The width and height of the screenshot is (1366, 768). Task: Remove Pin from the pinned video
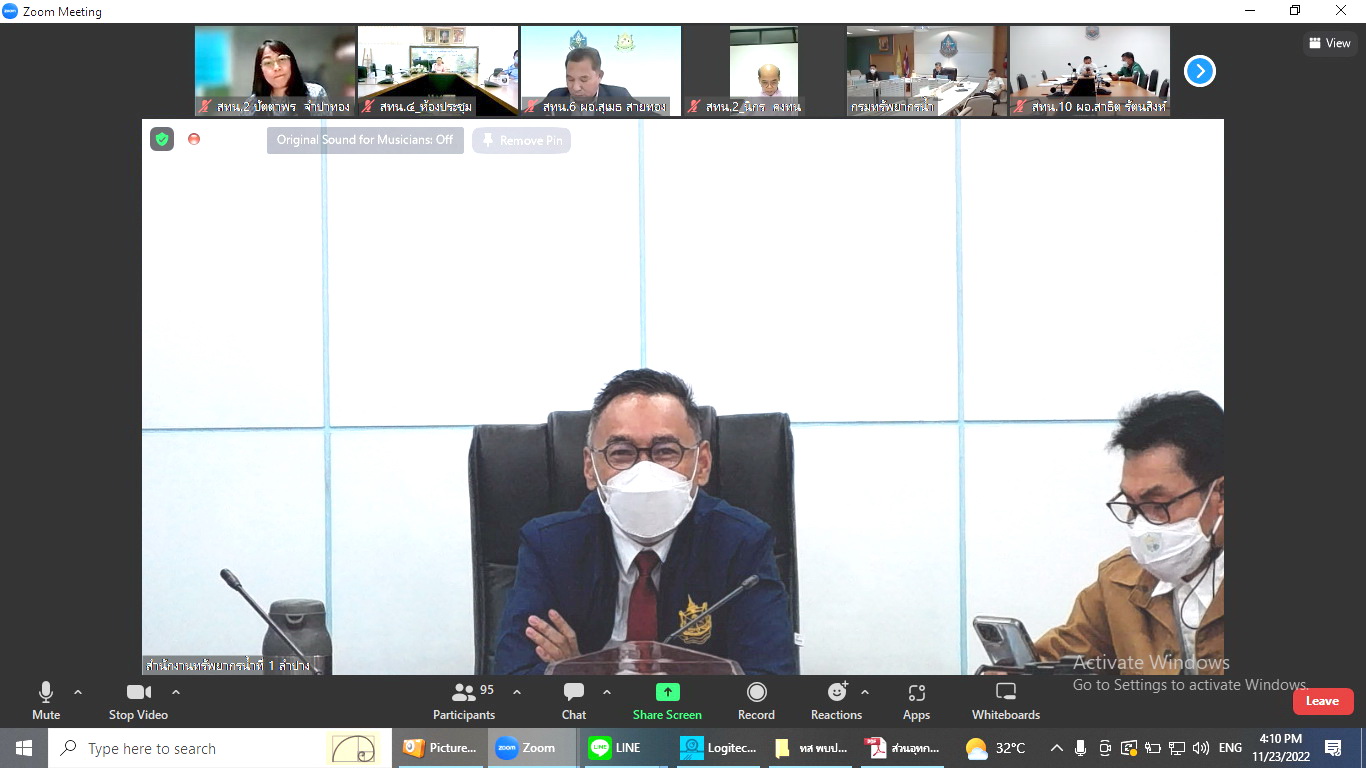coord(521,141)
